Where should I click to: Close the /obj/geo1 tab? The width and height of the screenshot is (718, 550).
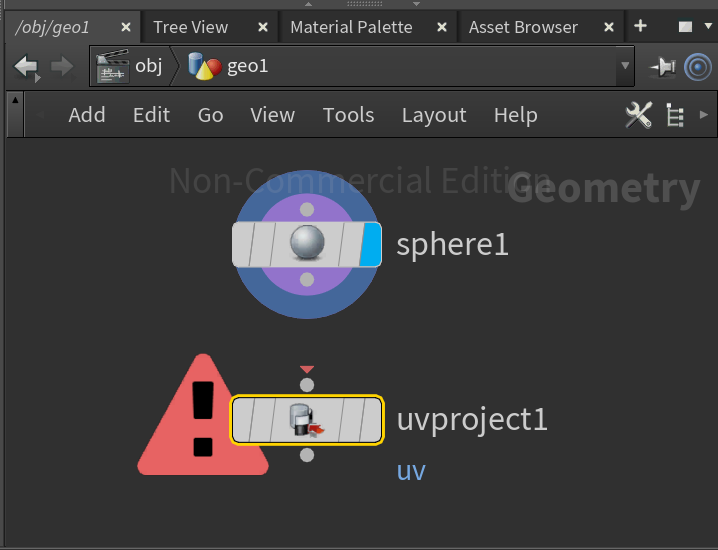[x=126, y=27]
